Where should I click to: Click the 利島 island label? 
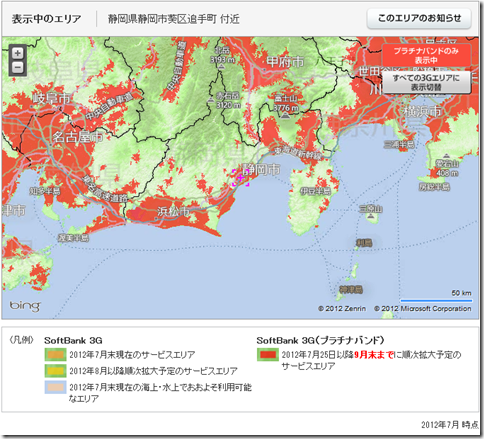pos(364,243)
